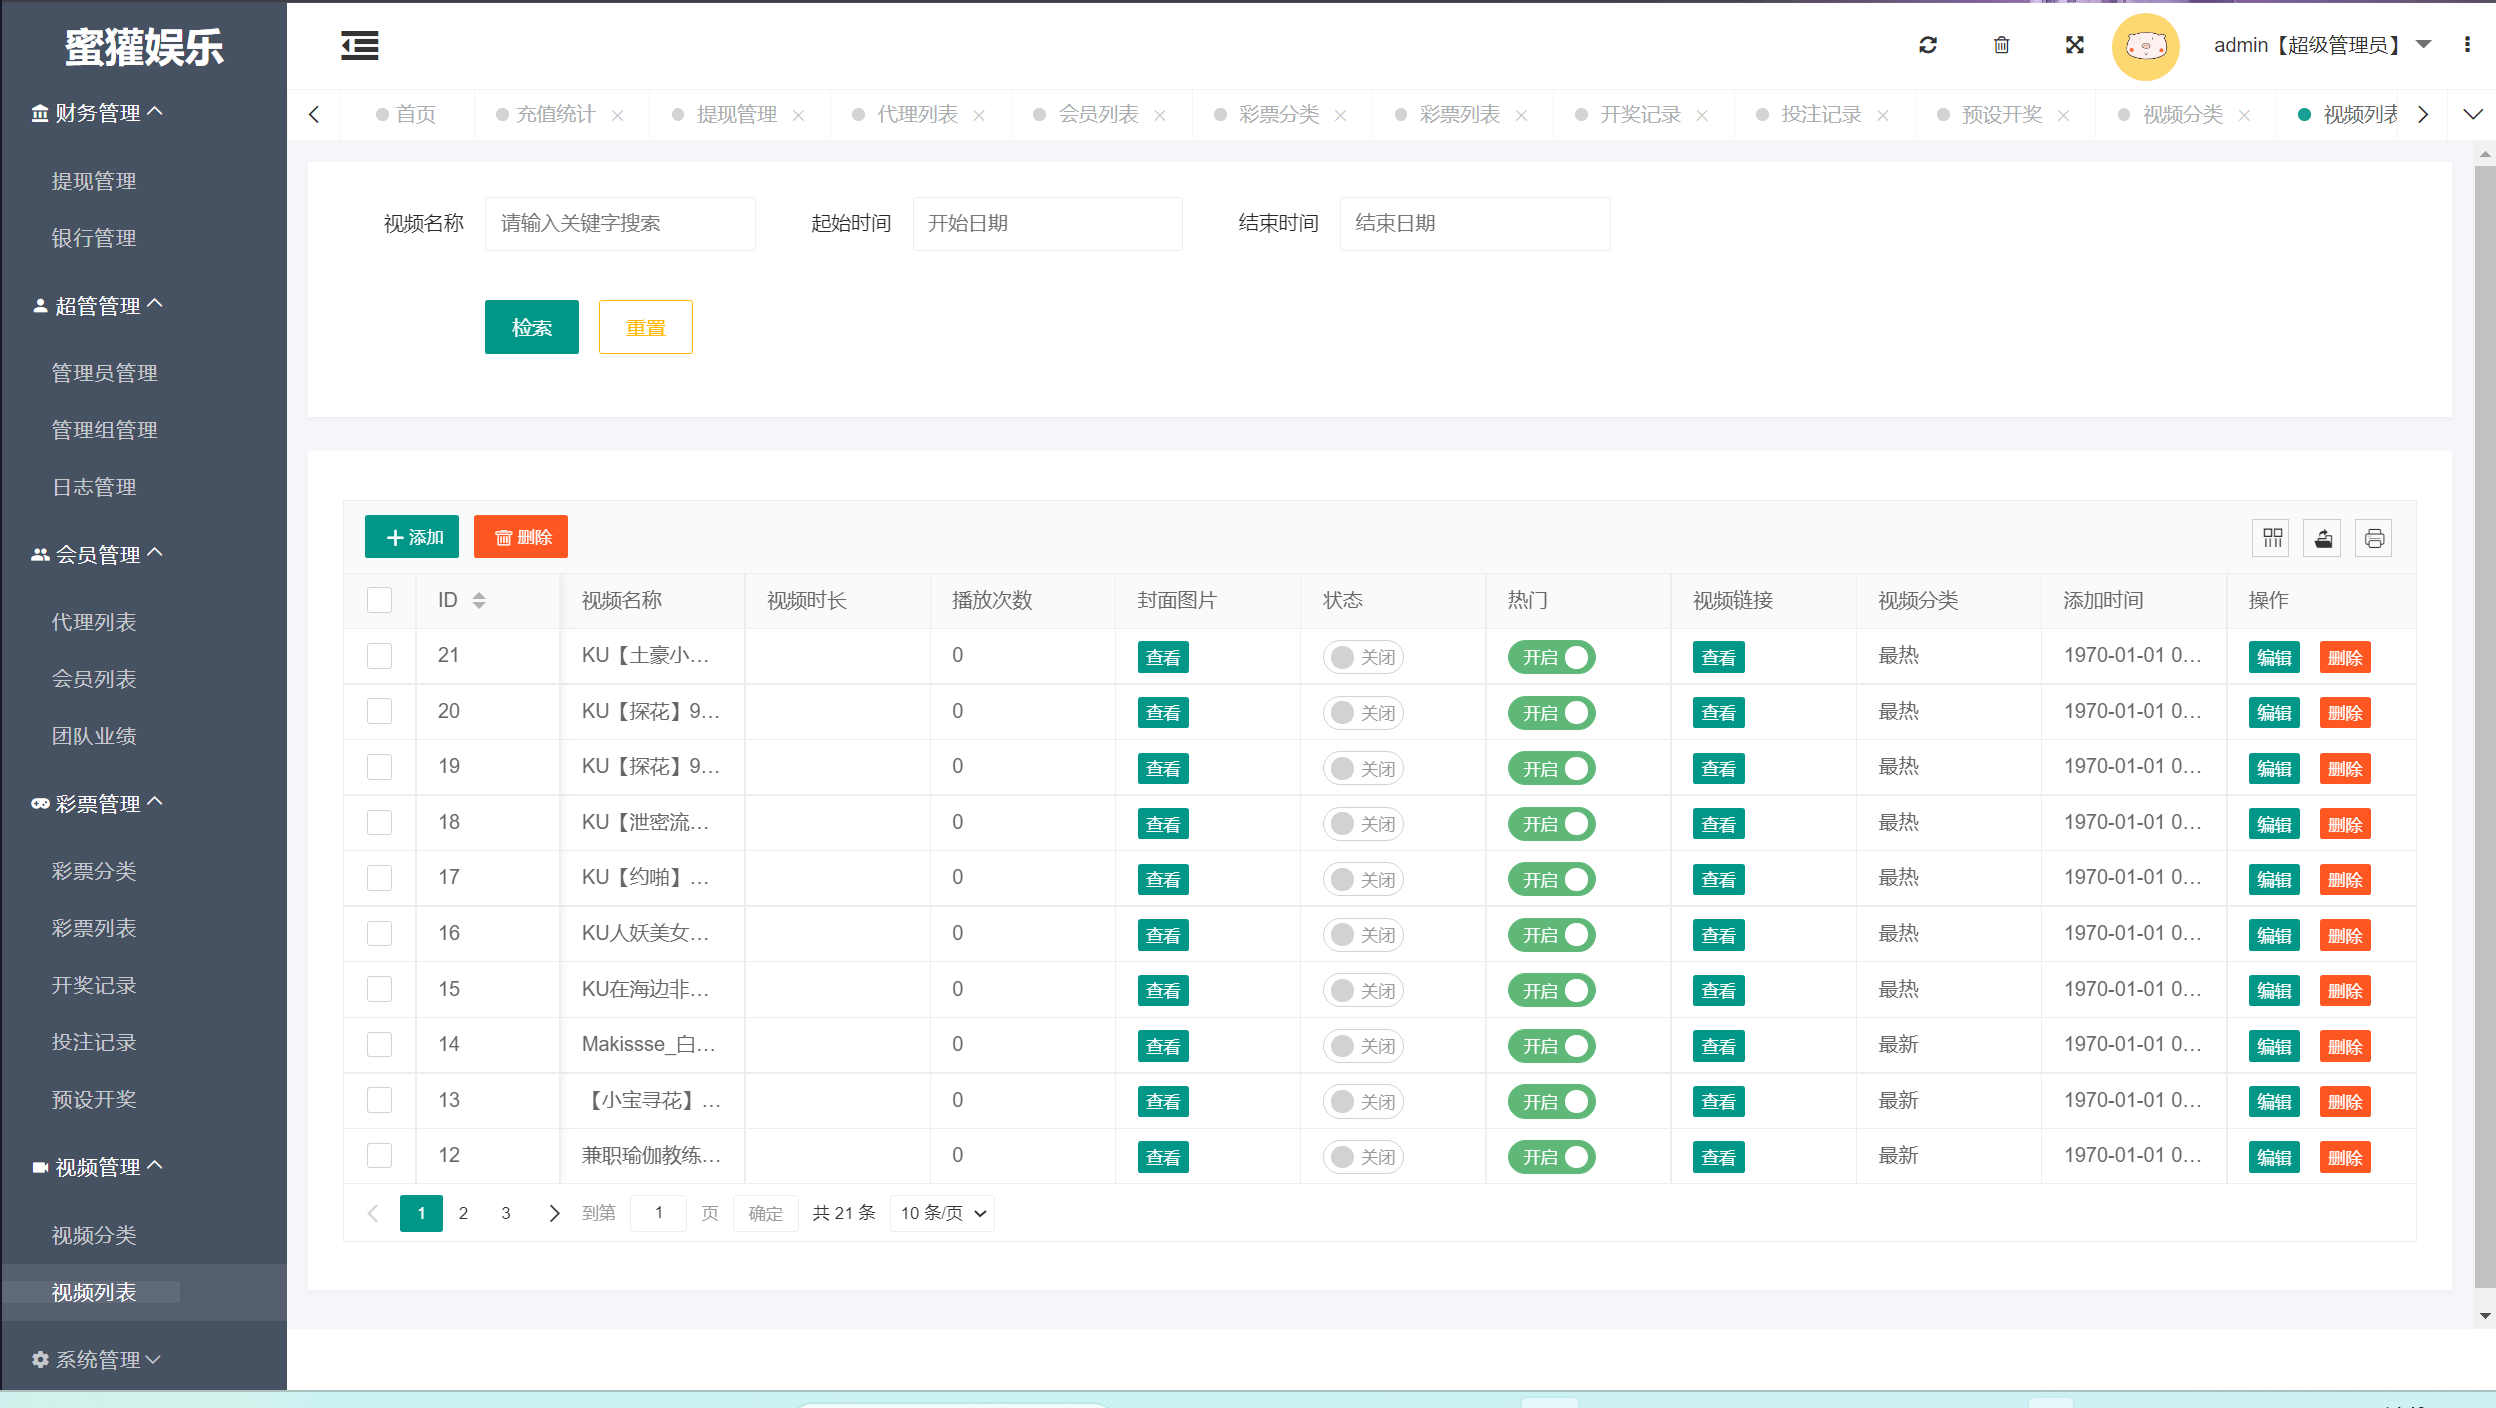Screen dimensions: 2496x1408
Task: Toggle the 热门 switch for row 18
Action: point(1551,824)
